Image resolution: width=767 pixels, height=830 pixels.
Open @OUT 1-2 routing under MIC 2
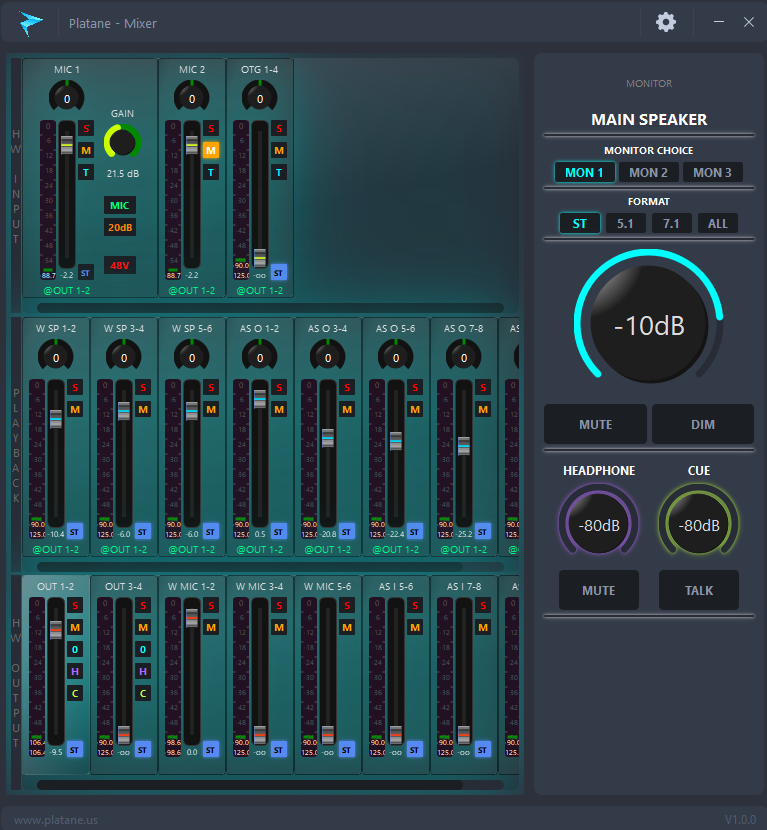(x=192, y=291)
